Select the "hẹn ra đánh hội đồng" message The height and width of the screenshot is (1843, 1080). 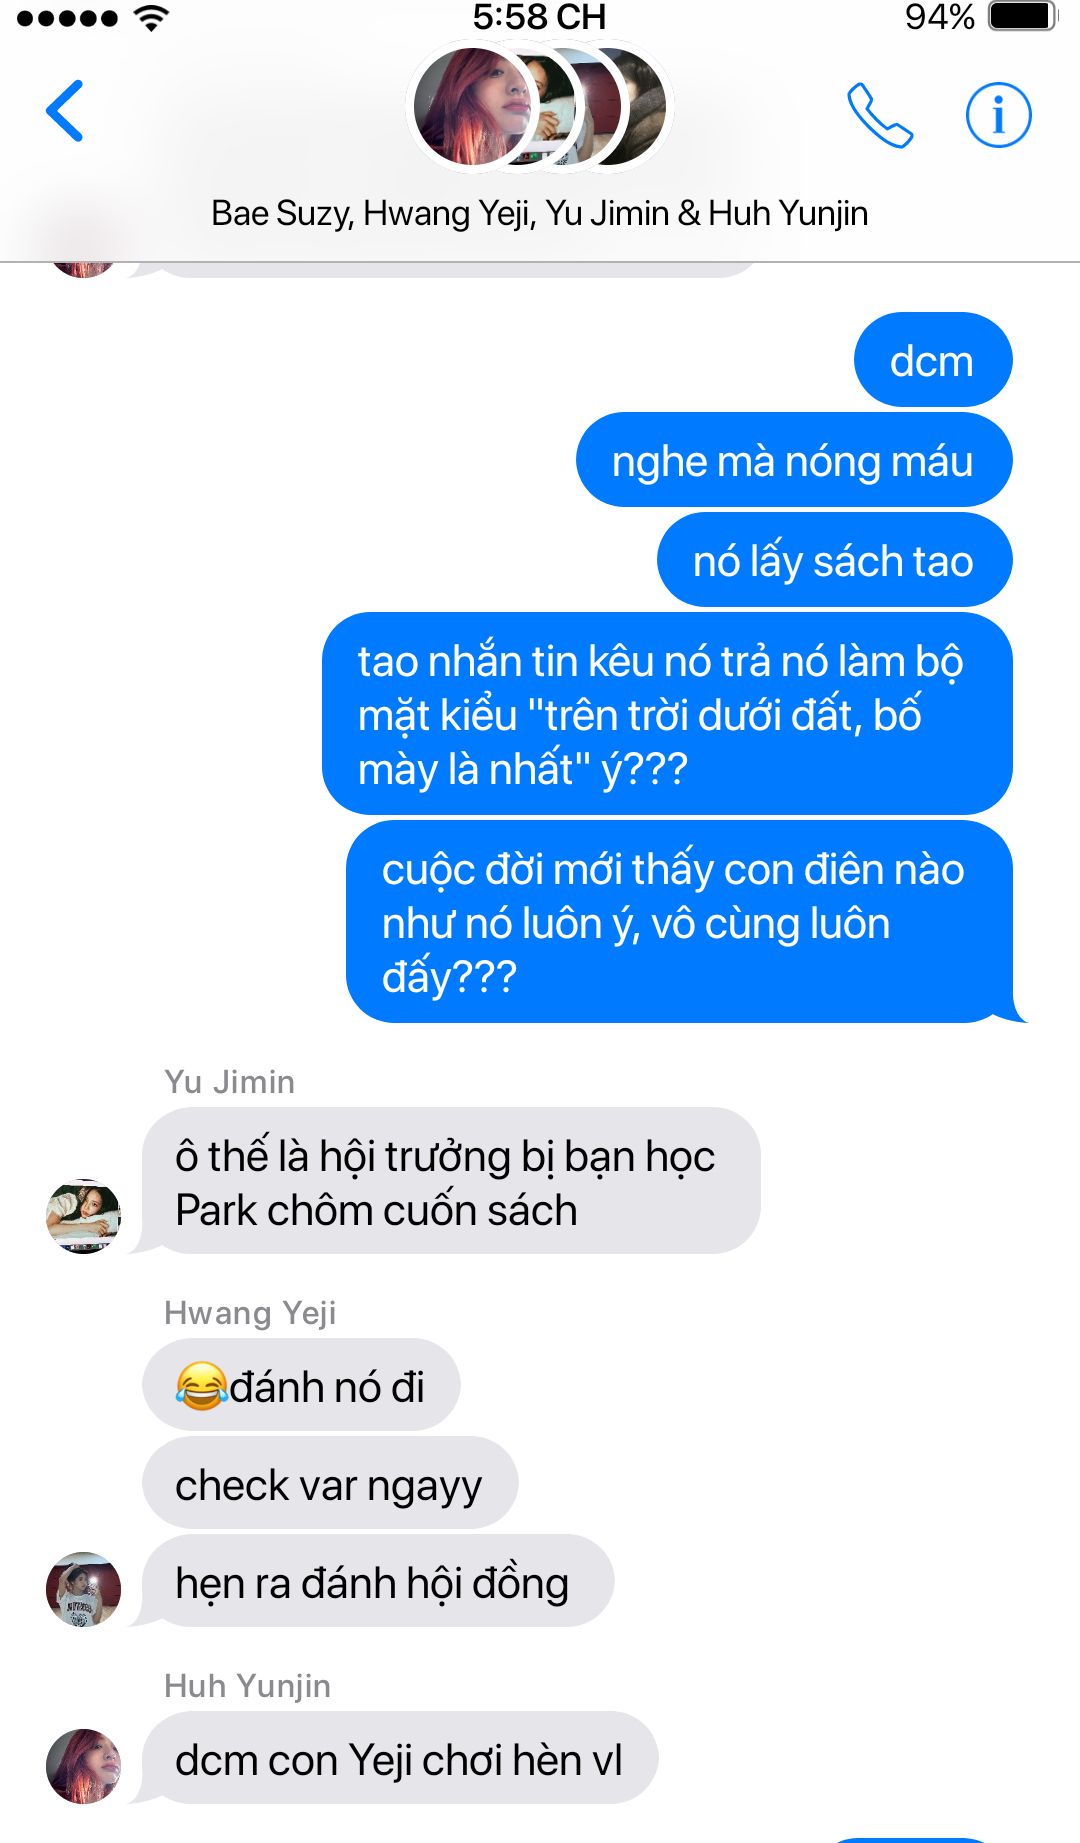[378, 1581]
